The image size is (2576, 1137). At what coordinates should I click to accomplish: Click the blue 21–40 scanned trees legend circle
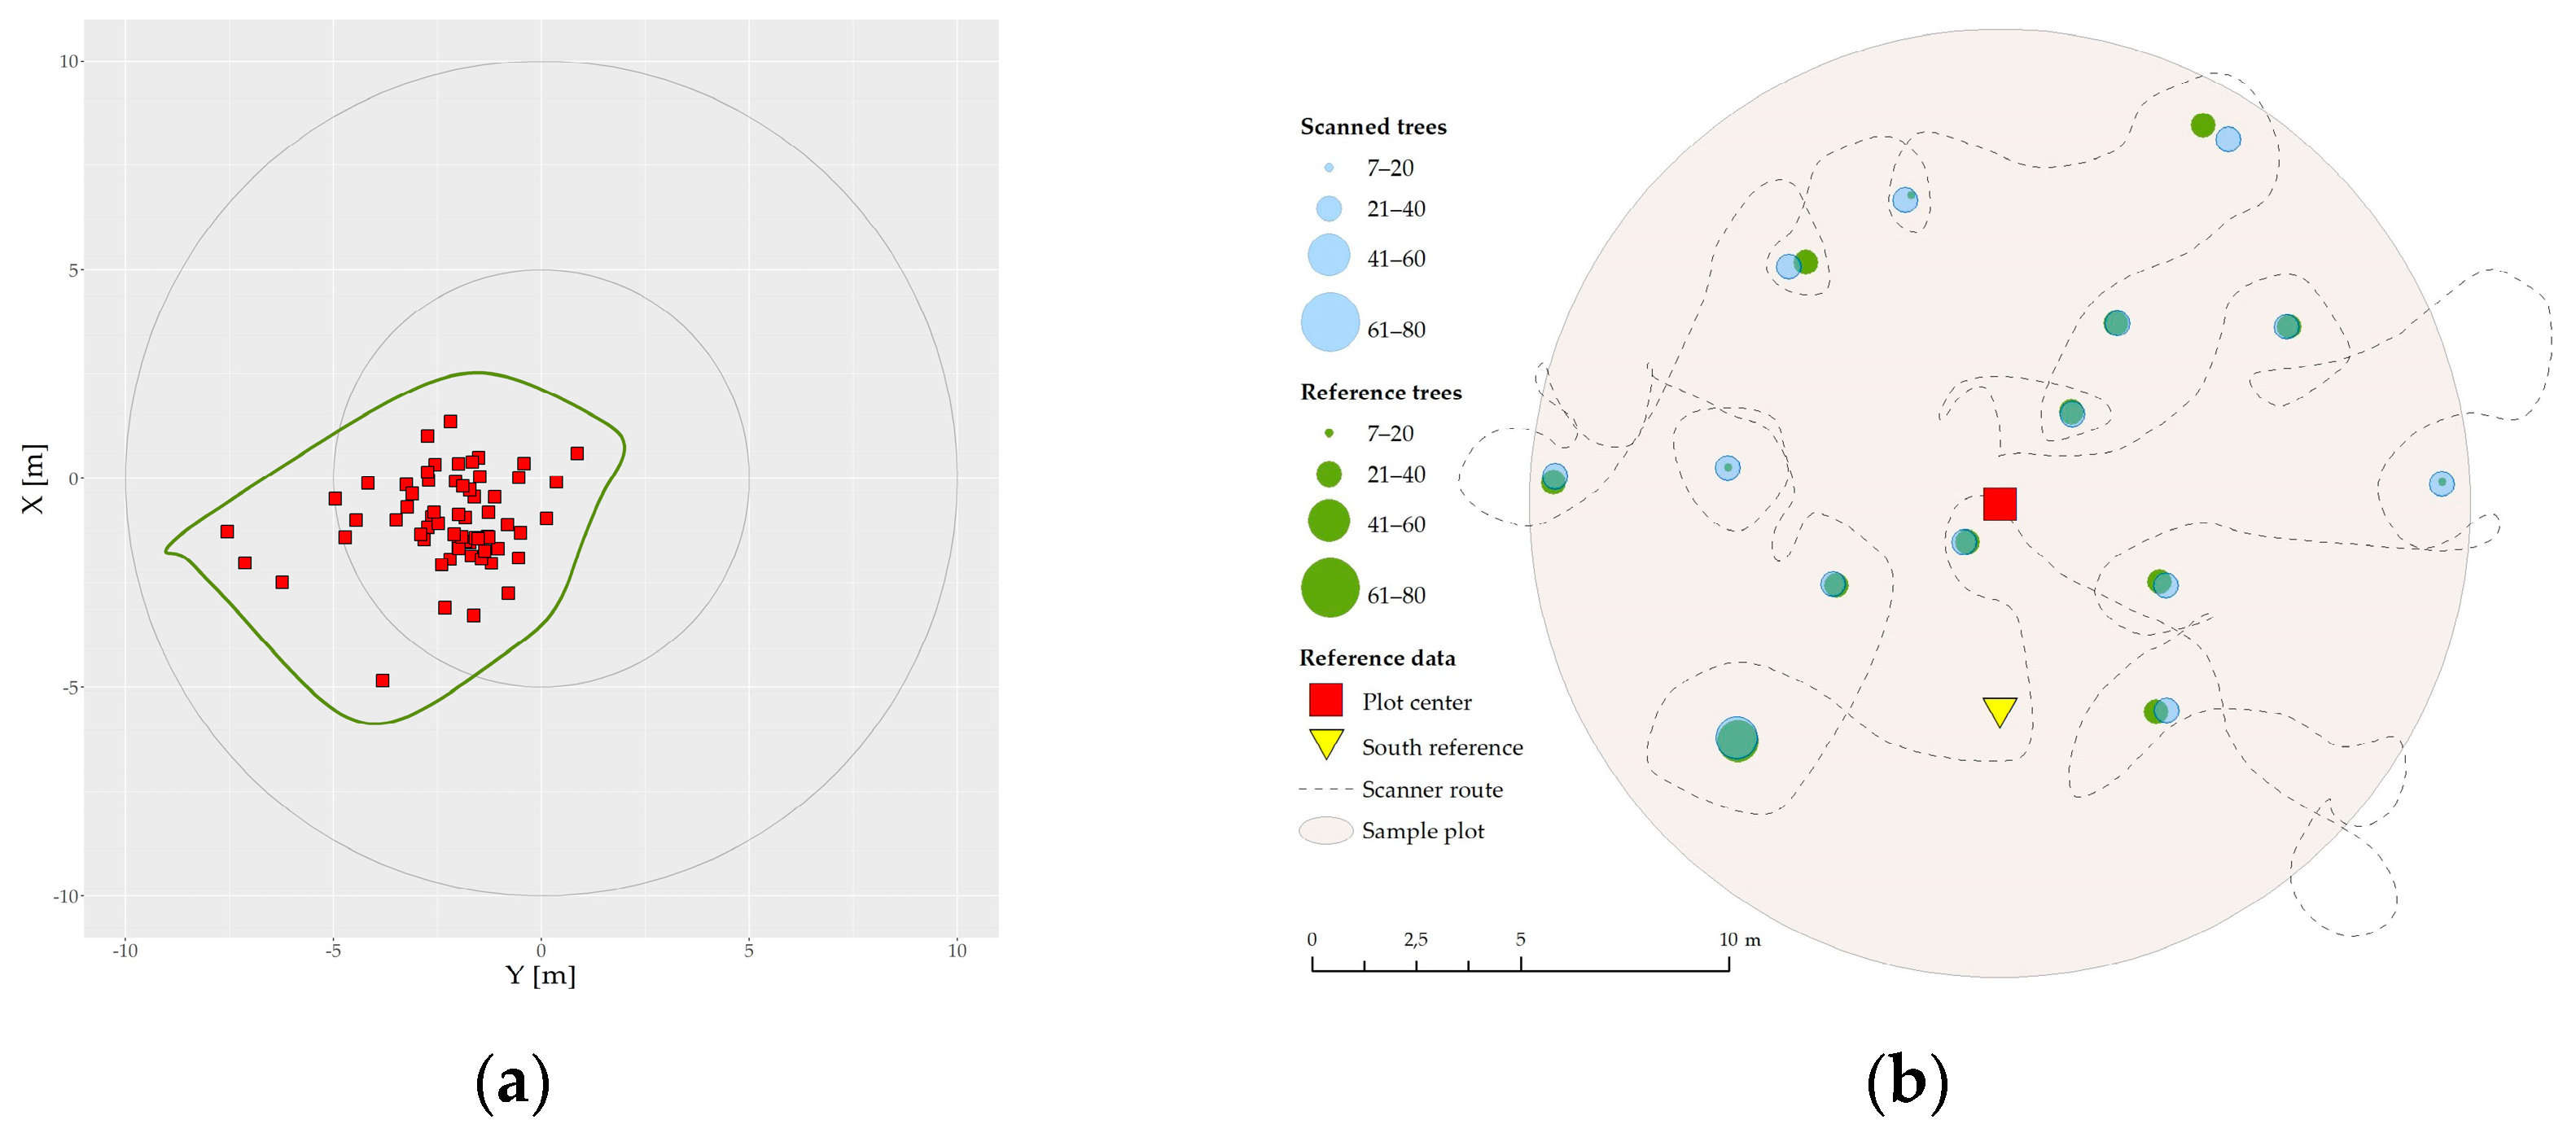[x=1328, y=208]
